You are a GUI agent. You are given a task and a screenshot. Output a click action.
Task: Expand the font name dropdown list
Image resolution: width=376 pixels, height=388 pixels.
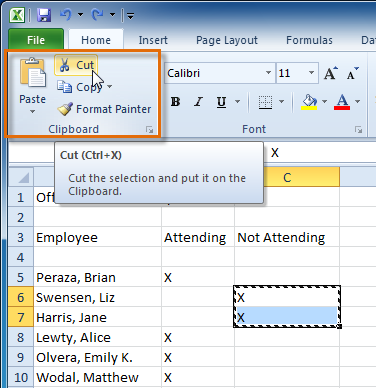268,73
